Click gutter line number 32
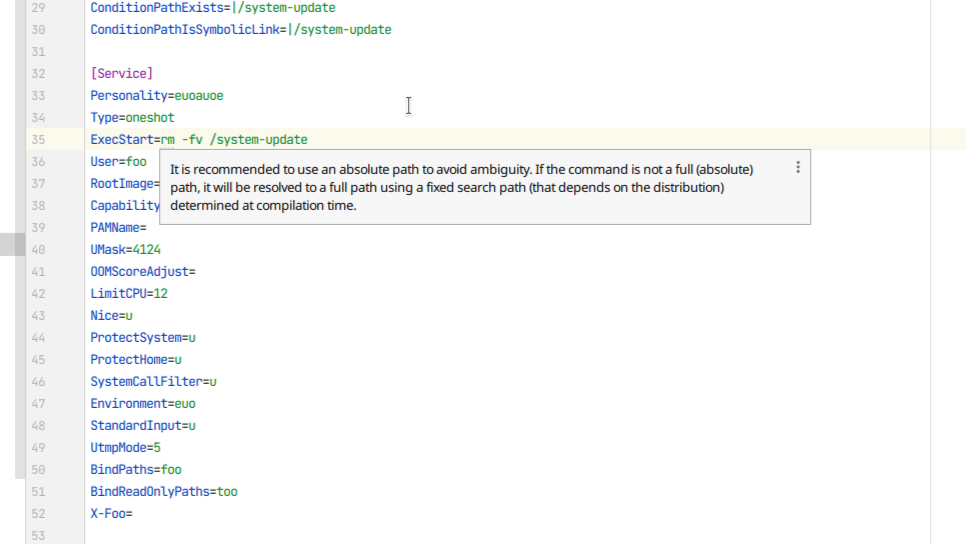The image size is (966, 544). [38, 73]
